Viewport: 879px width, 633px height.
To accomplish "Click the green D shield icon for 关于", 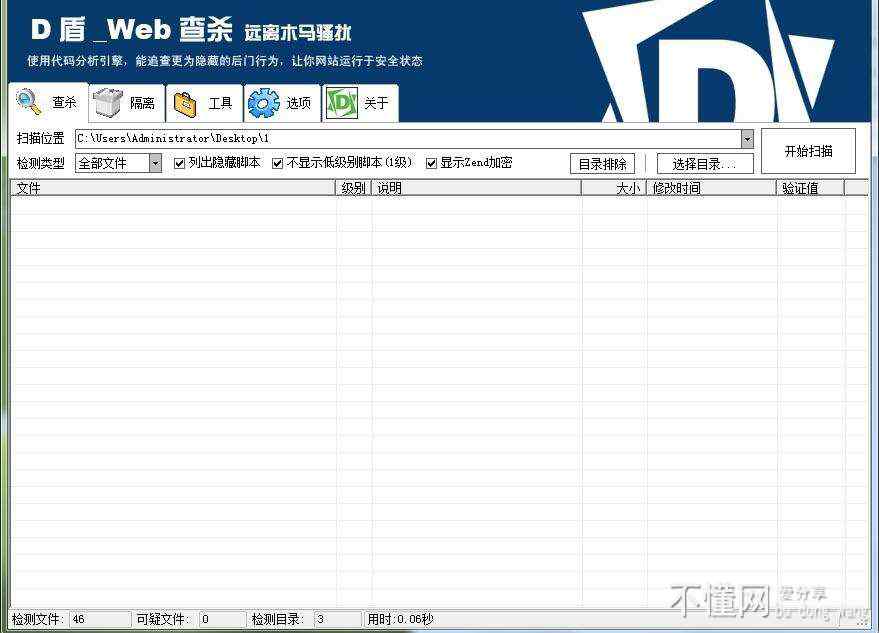I will coord(341,103).
